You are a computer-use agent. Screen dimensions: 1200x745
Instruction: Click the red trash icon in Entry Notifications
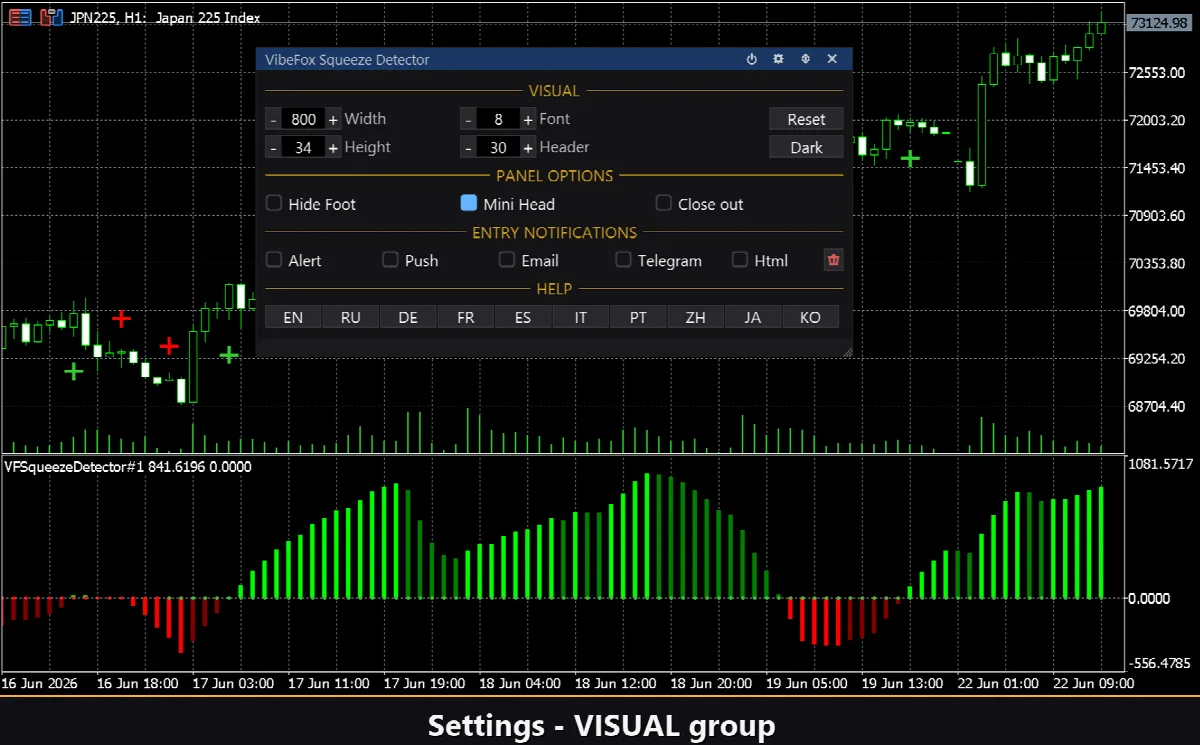pyautogui.click(x=834, y=260)
